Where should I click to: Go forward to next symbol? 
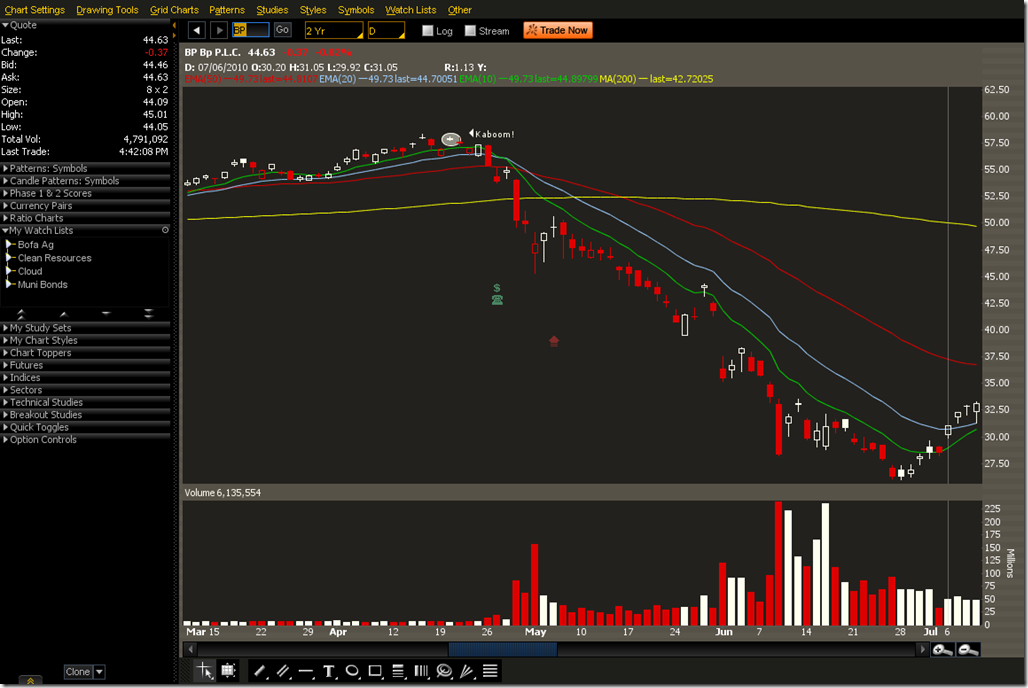pyautogui.click(x=219, y=30)
